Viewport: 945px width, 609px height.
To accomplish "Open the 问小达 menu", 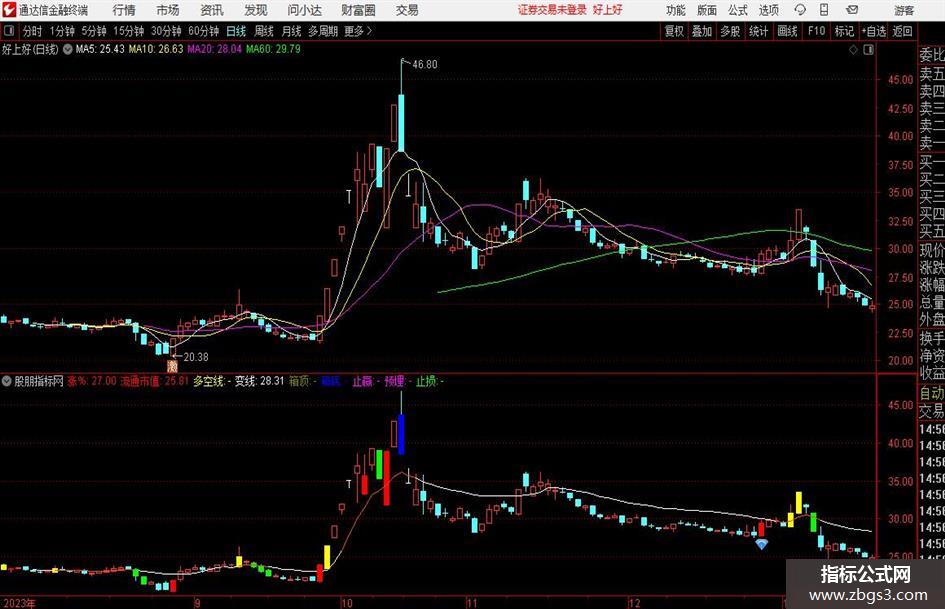I will pos(304,10).
